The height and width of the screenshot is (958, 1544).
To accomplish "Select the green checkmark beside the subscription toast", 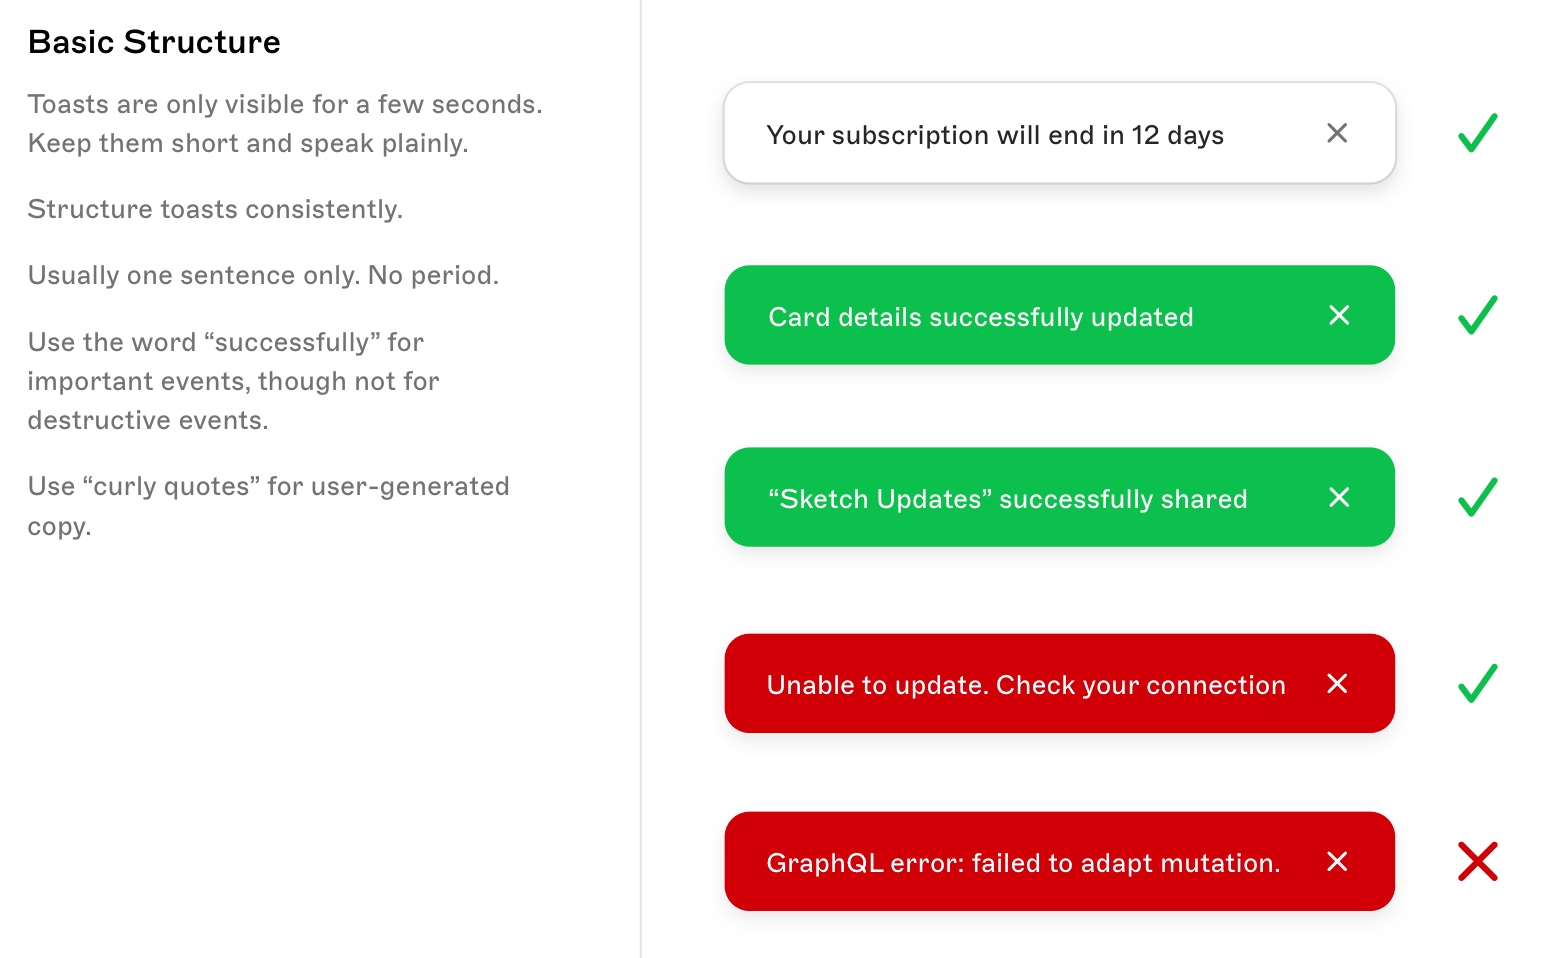I will [1476, 134].
